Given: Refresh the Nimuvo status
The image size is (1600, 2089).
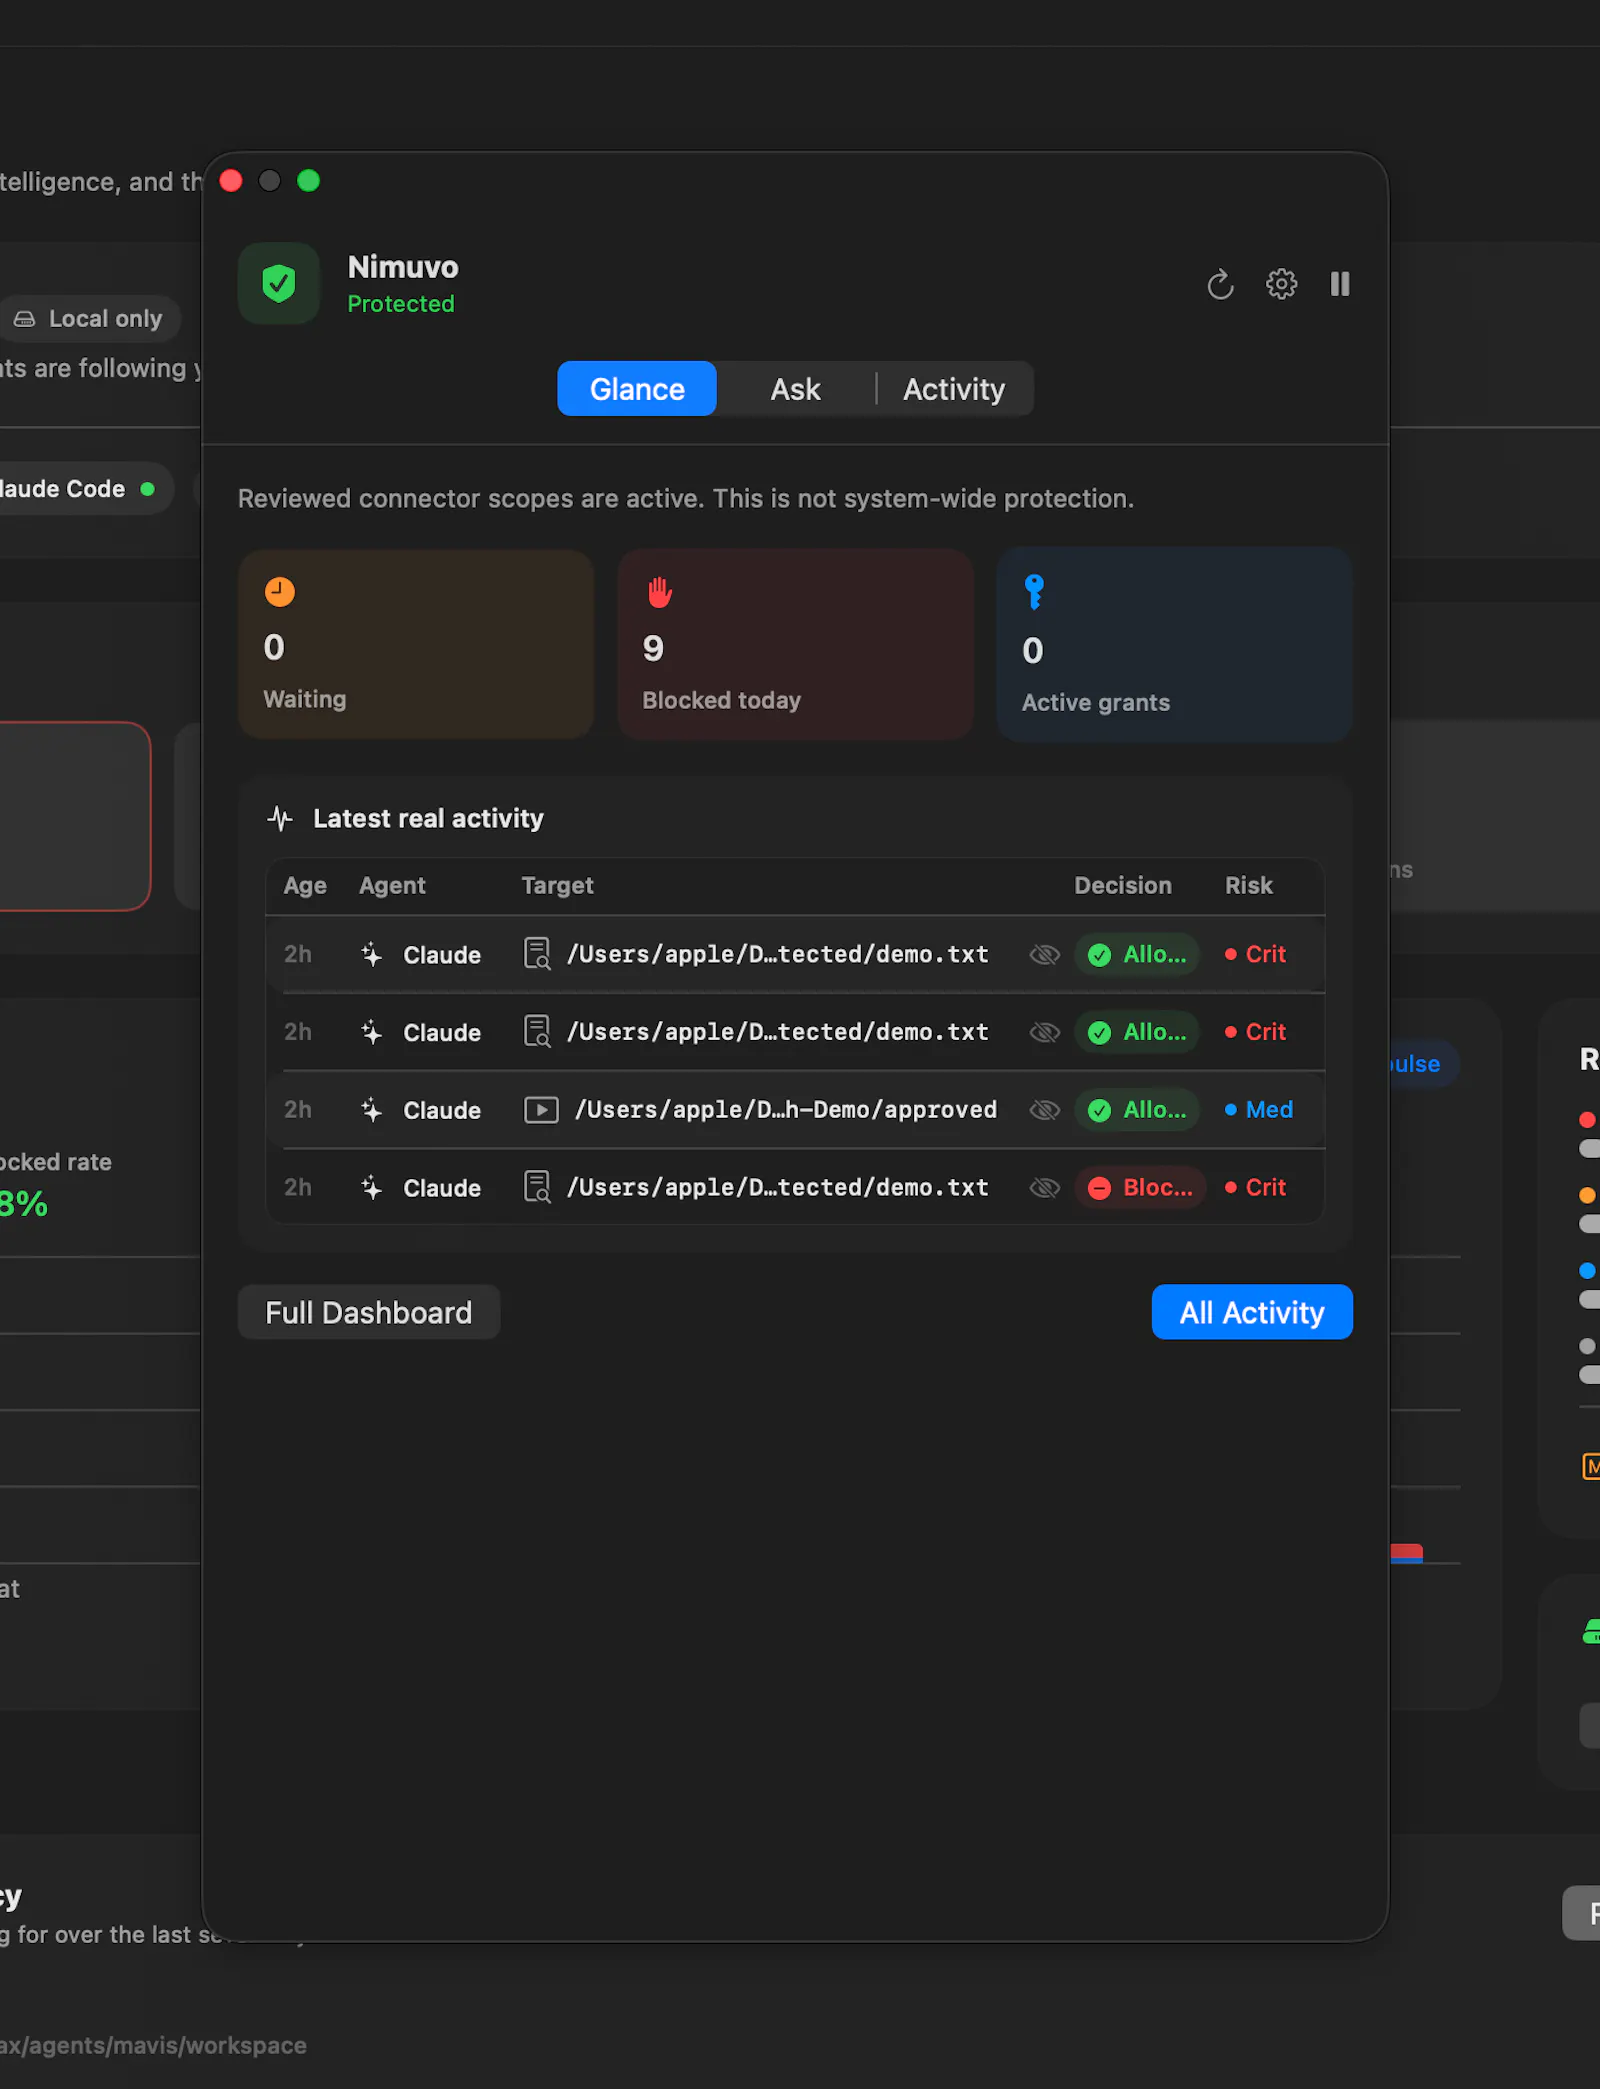Looking at the screenshot, I should click(x=1220, y=285).
